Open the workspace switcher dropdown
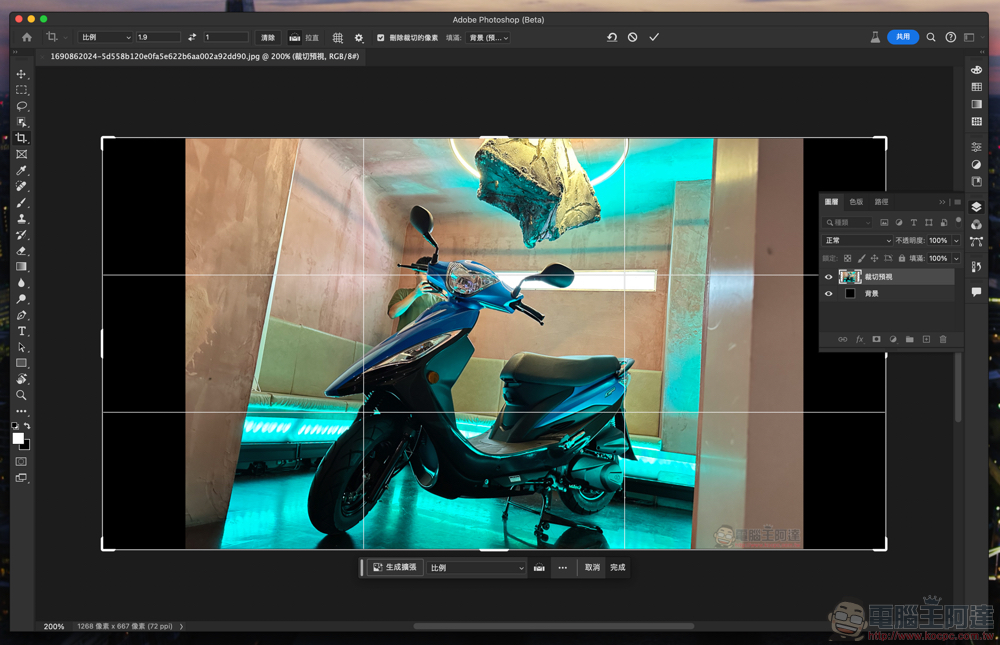1000x645 pixels. click(972, 37)
